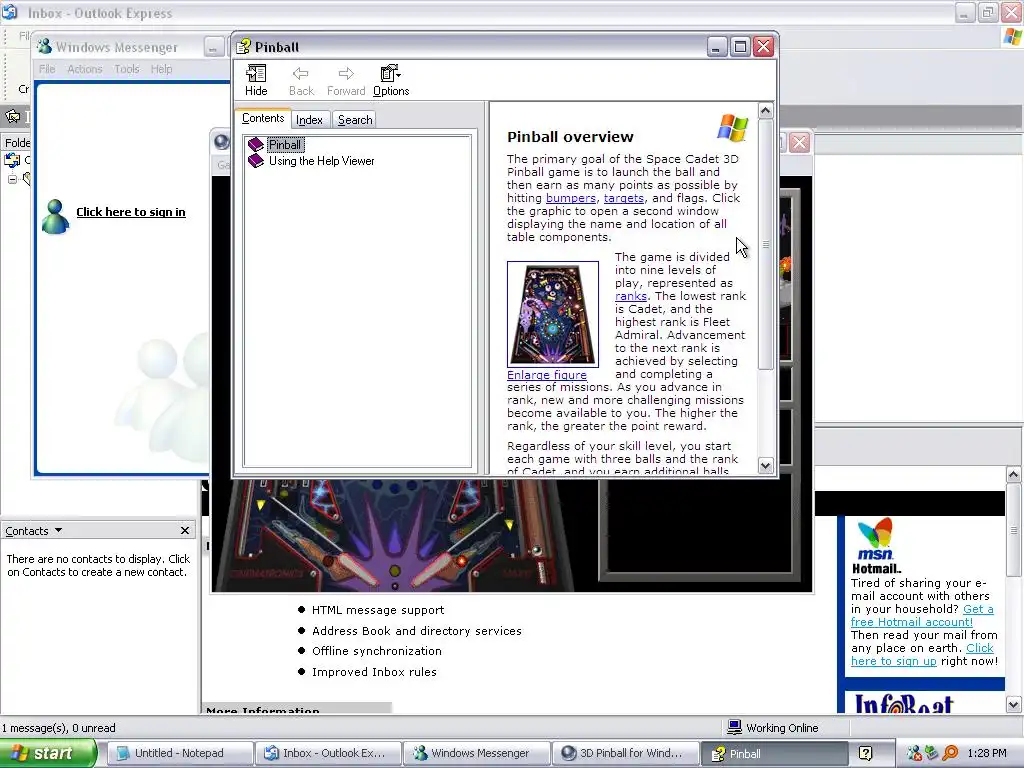1024x768 pixels.
Task: Click the Forward arrow in help toolbar
Action: [x=346, y=81]
